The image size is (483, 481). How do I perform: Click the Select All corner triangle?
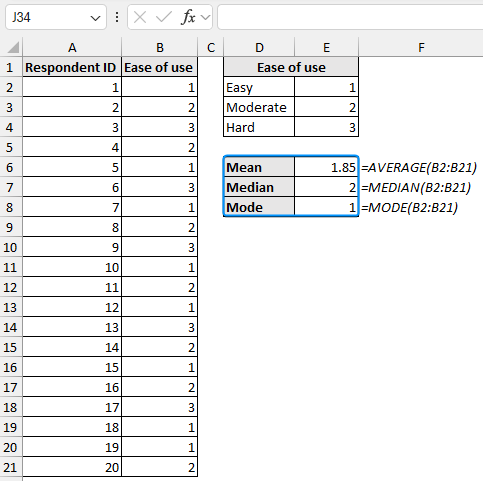(x=13, y=47)
